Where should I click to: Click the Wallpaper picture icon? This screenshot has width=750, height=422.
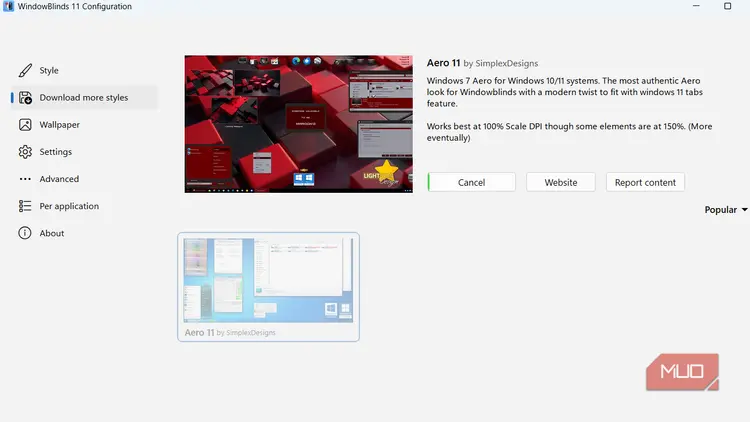pos(25,125)
